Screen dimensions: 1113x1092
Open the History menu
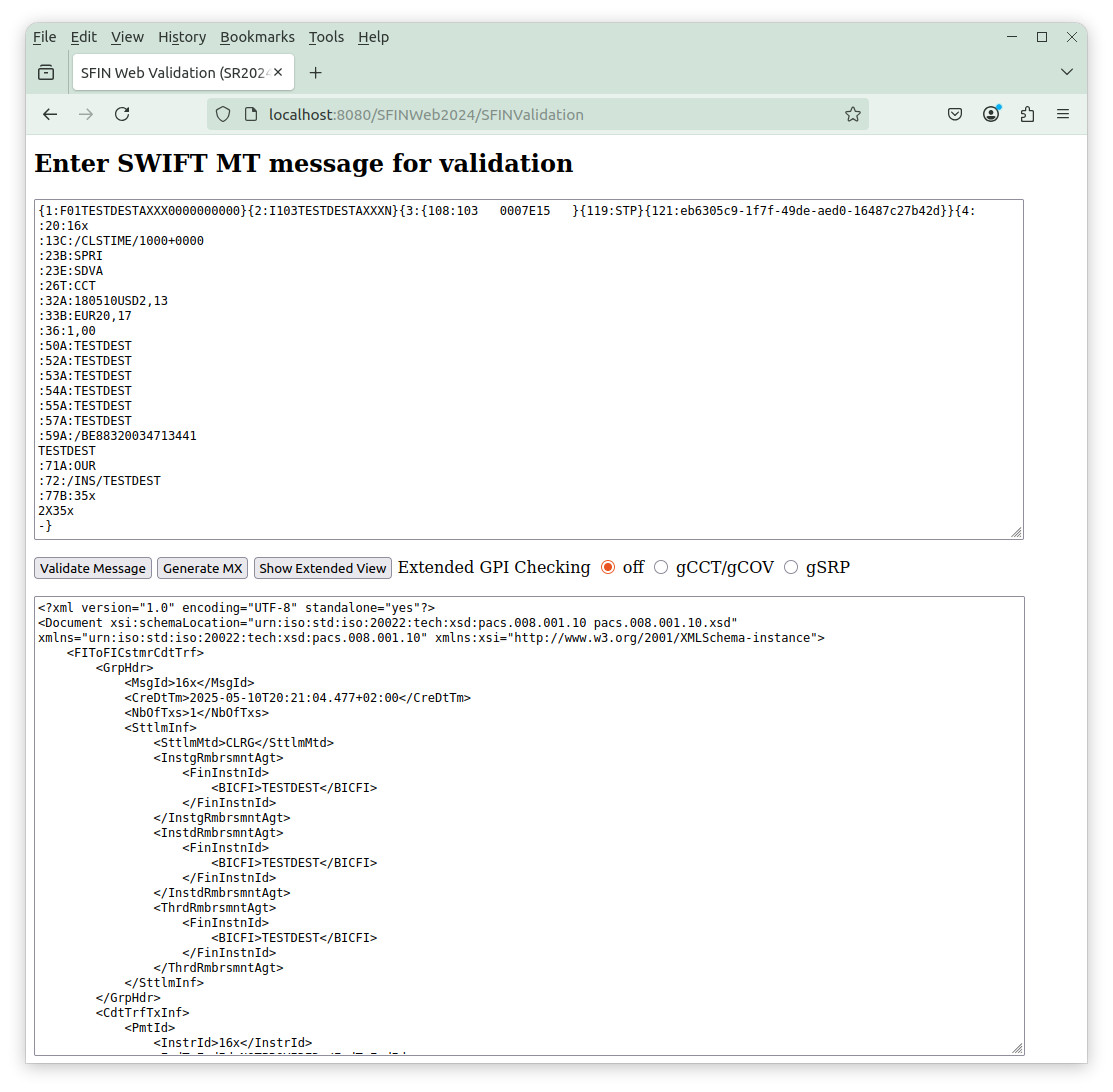[182, 37]
